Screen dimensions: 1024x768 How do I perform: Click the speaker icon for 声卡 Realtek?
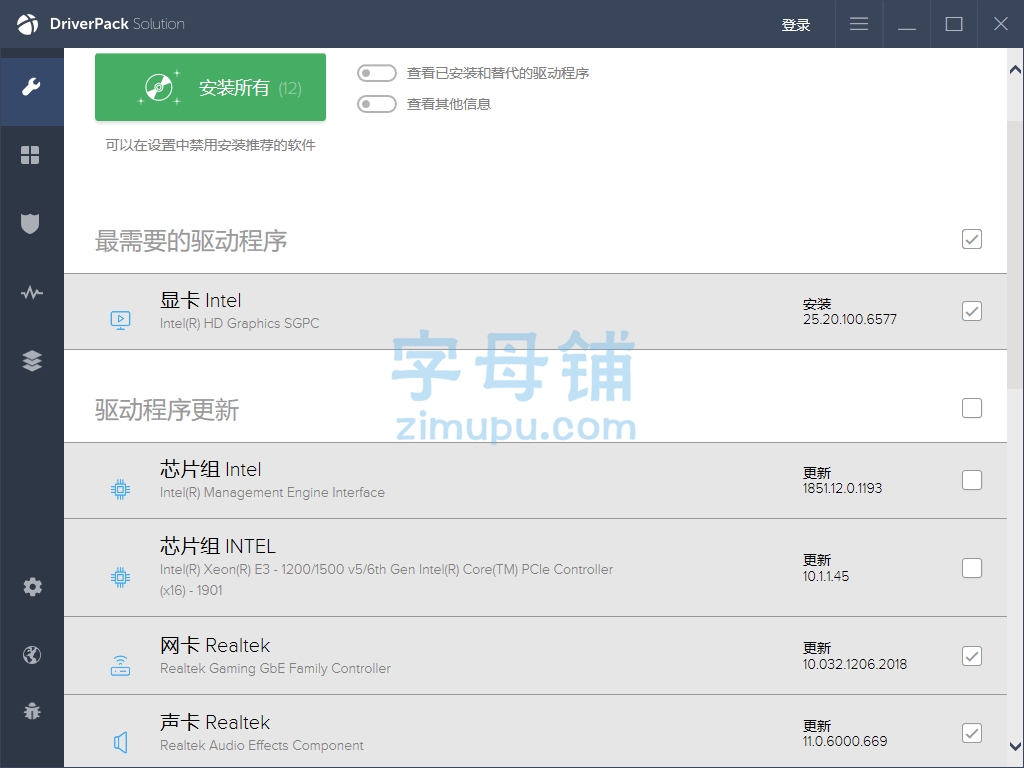click(x=120, y=742)
